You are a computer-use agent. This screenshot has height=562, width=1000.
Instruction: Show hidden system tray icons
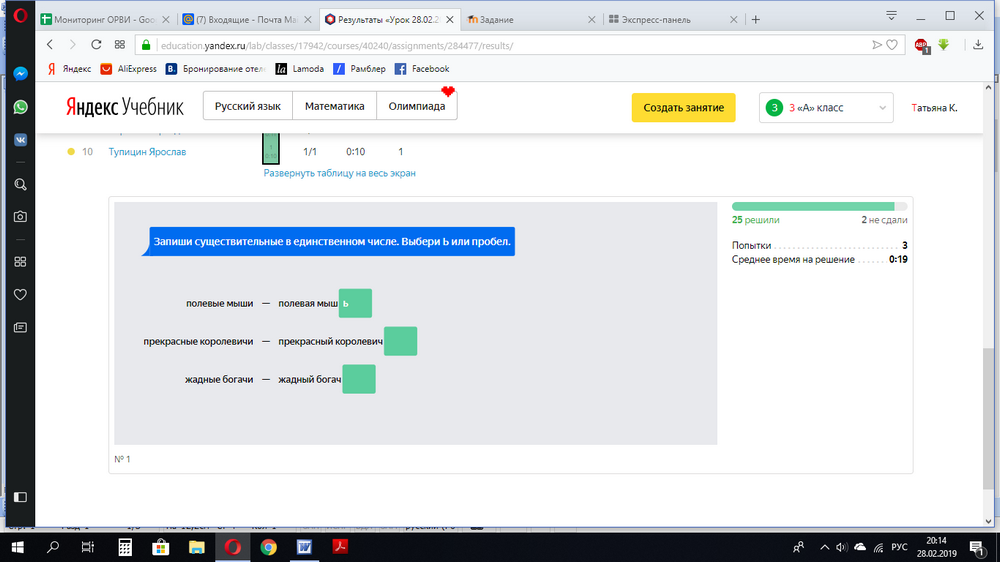click(x=823, y=547)
